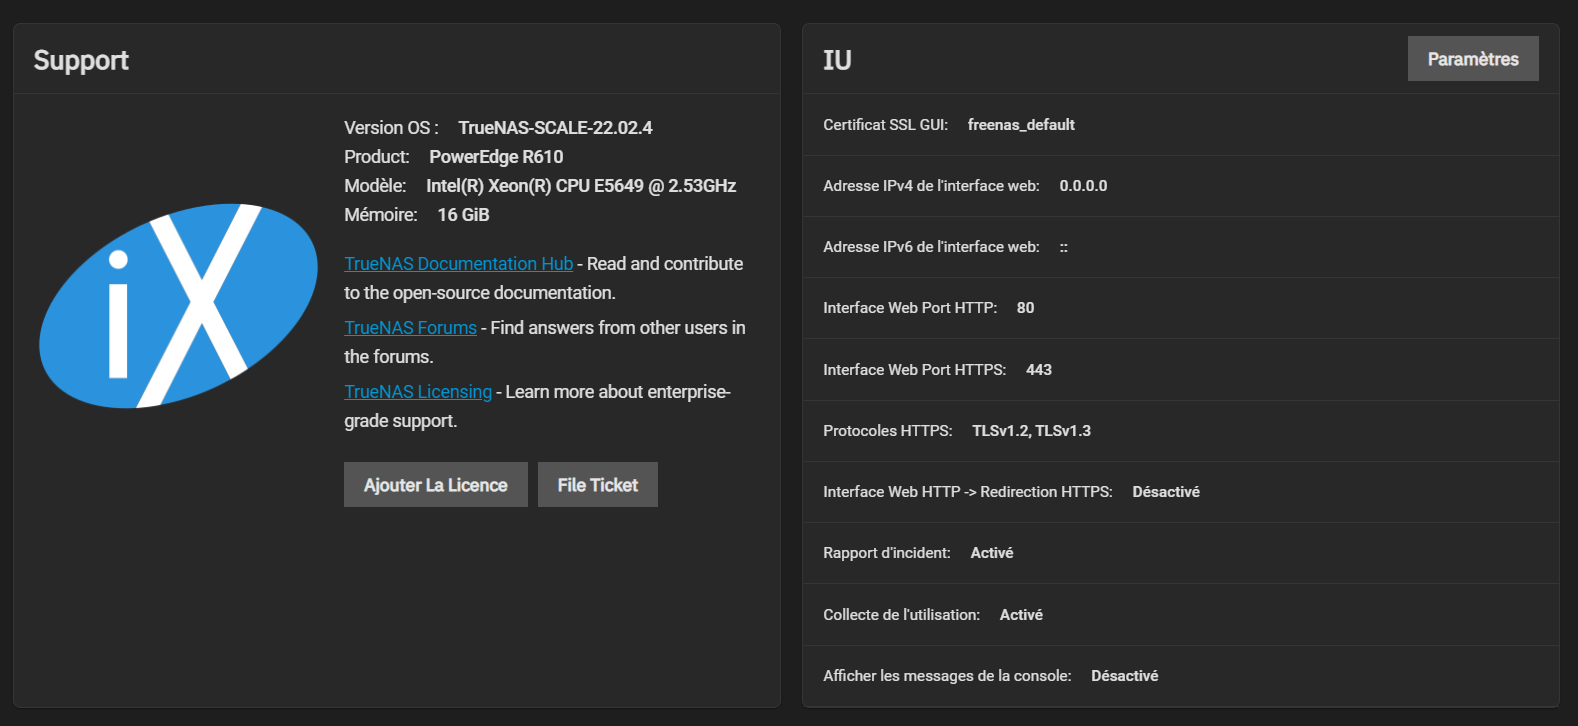Click the Intel Xeon CPU model text
1578x726 pixels.
click(x=580, y=186)
